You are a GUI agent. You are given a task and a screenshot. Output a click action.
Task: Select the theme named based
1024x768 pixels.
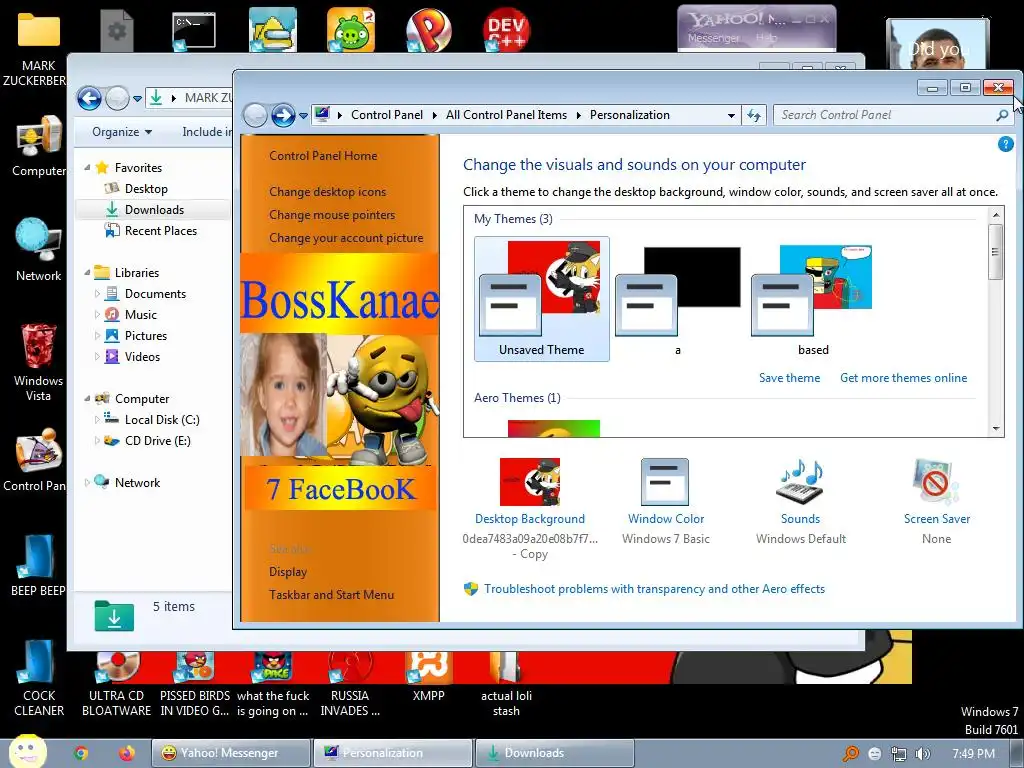pos(813,298)
